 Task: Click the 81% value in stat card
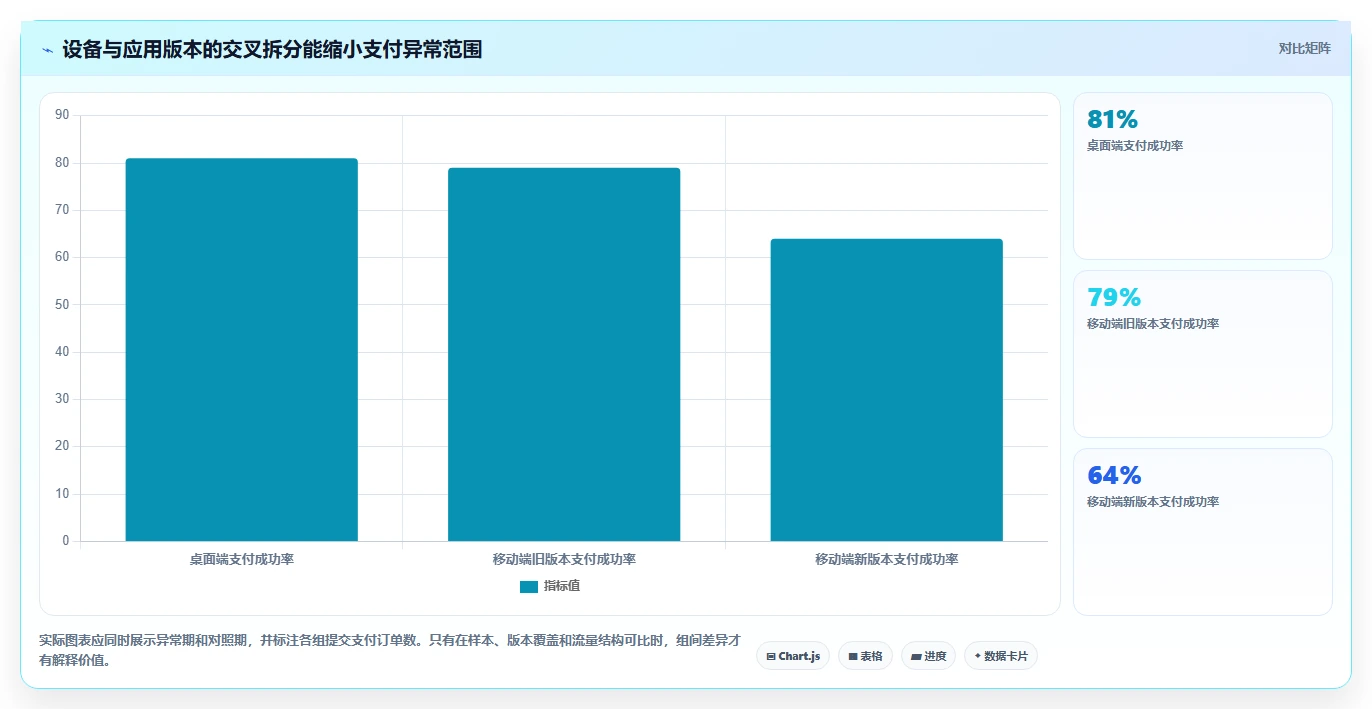point(1112,120)
